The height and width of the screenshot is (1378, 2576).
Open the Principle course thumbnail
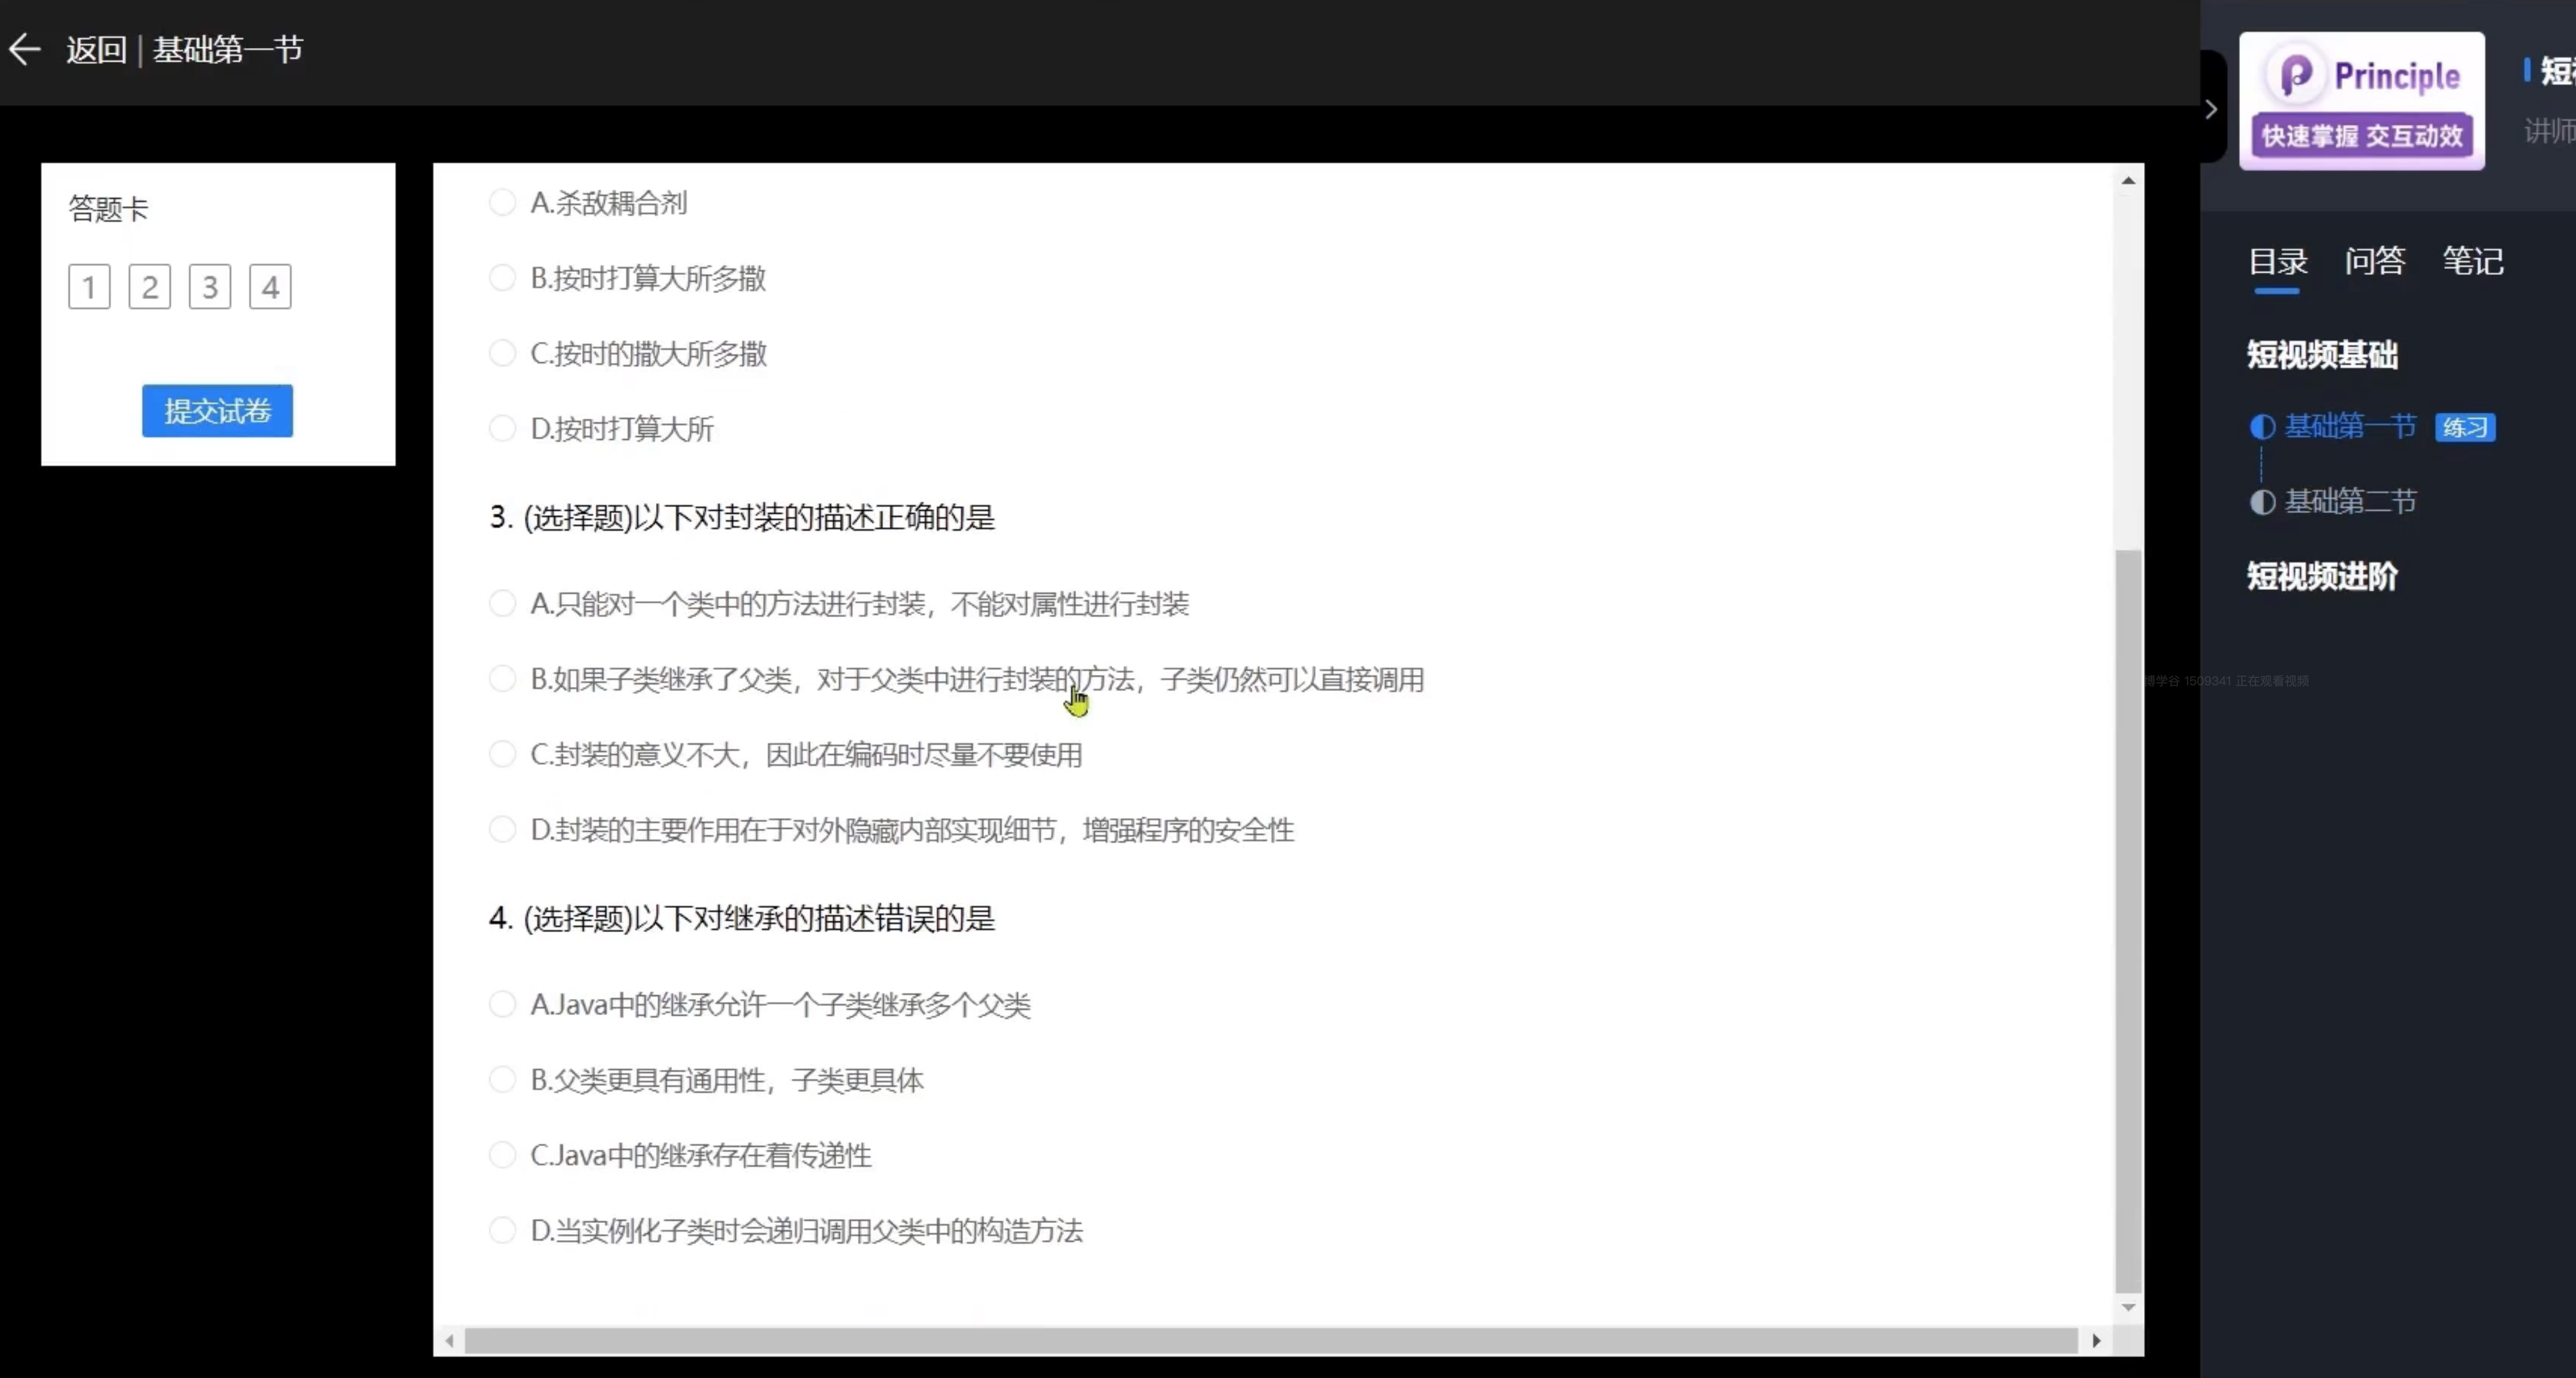[2361, 101]
